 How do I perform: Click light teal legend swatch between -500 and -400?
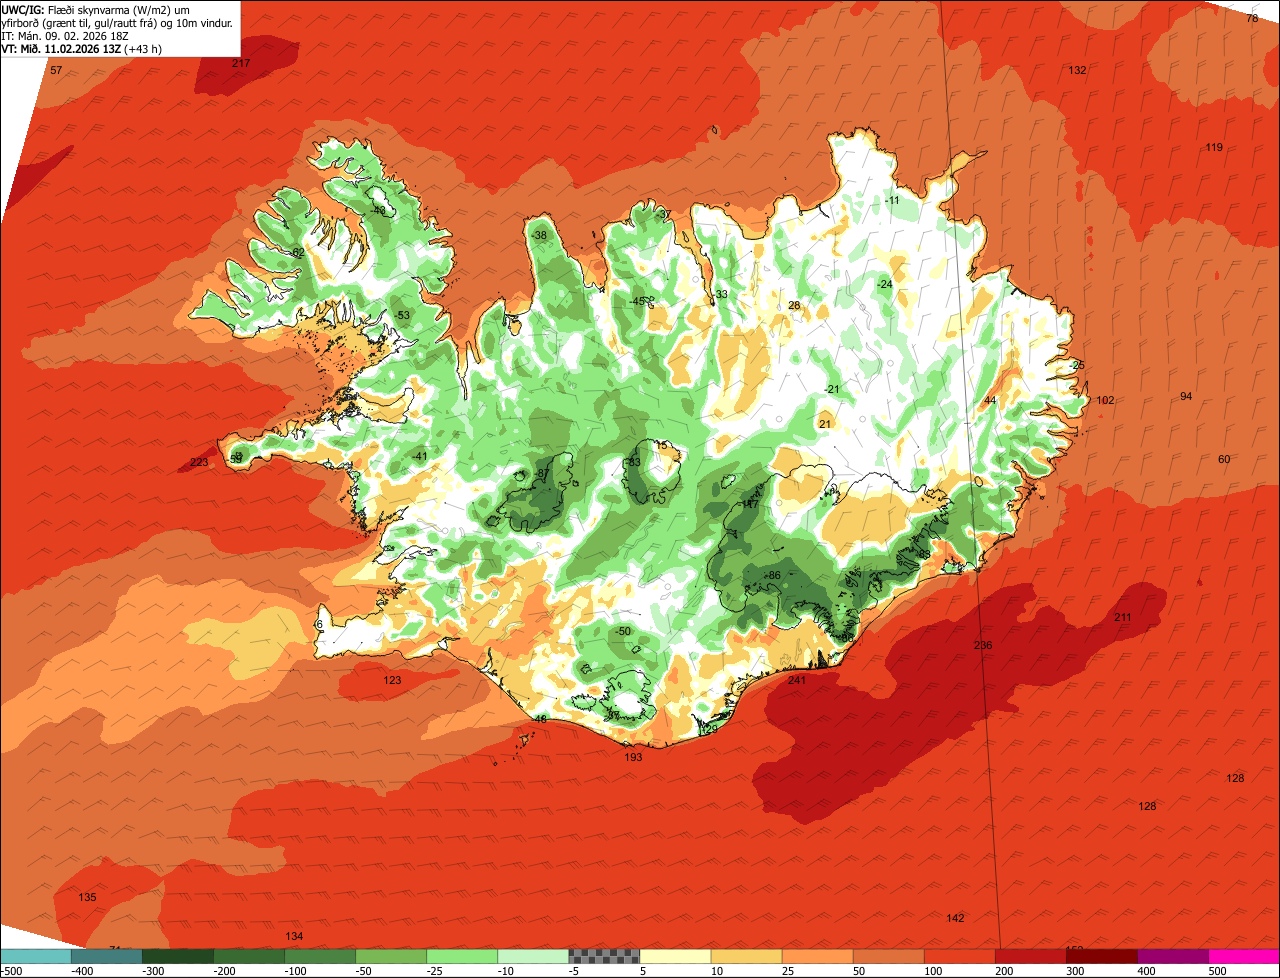pyautogui.click(x=35, y=956)
